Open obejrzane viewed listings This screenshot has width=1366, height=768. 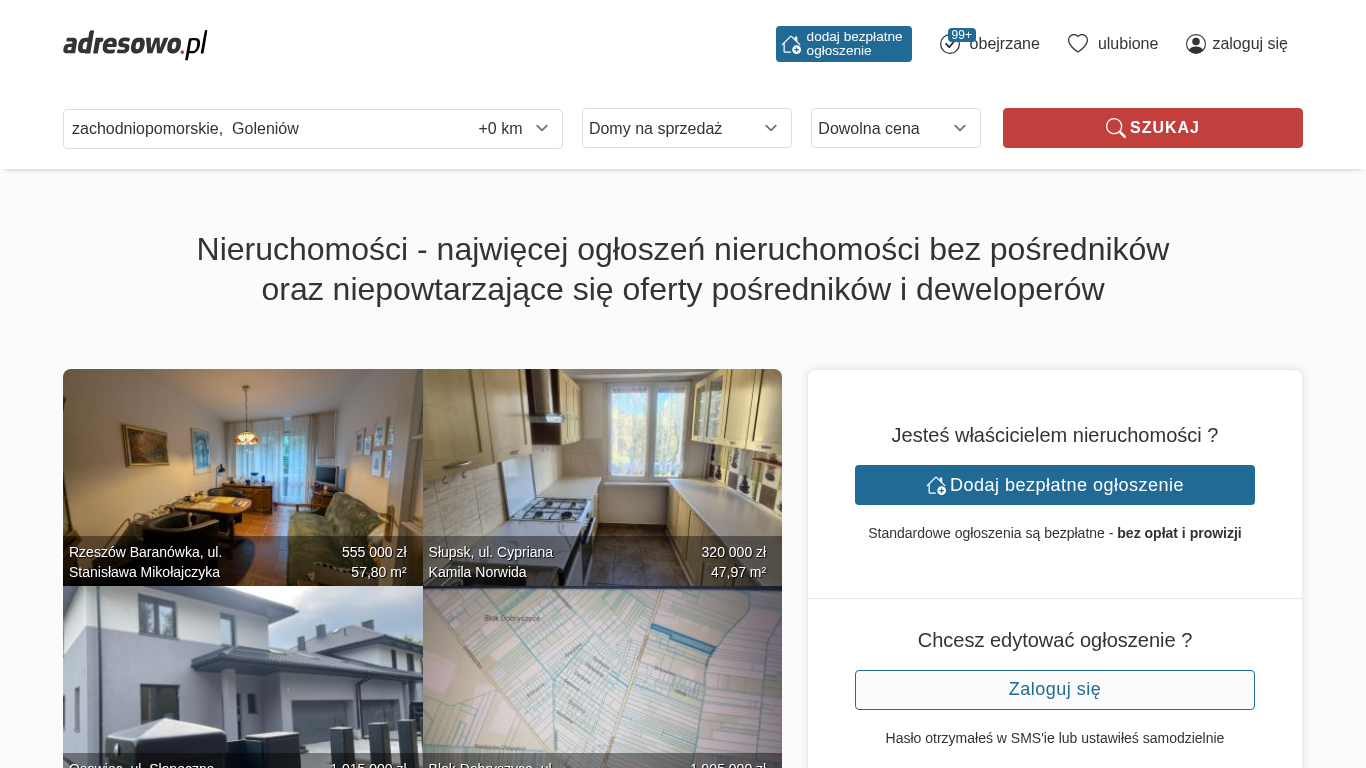click(1004, 44)
